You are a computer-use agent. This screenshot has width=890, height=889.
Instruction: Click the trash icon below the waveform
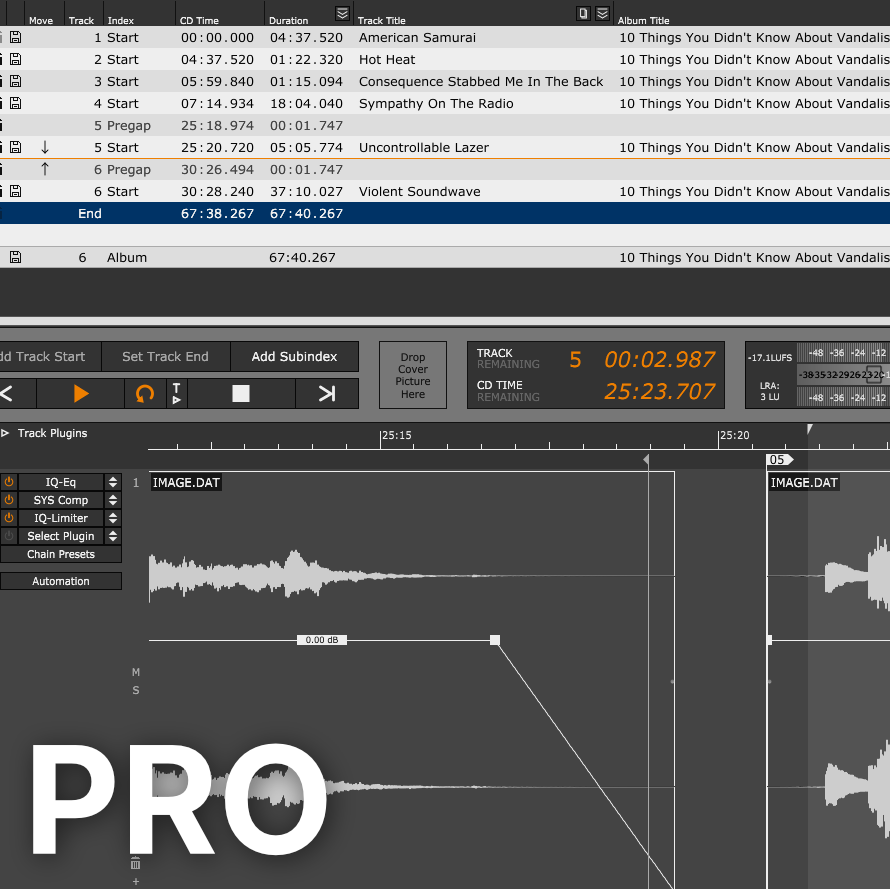(135, 863)
